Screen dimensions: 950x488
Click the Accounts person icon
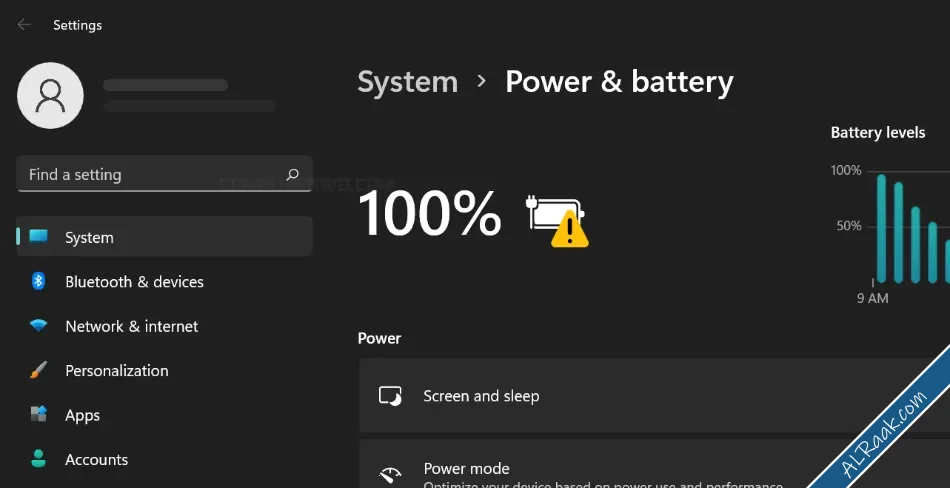point(38,459)
